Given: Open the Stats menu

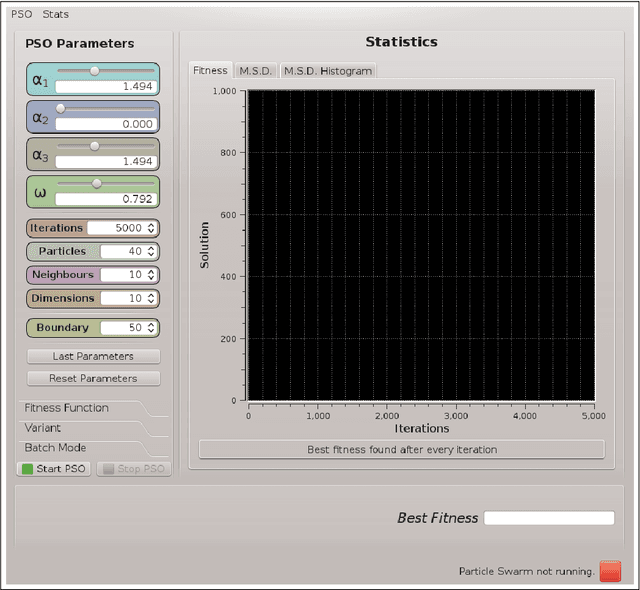Looking at the screenshot, I should [56, 14].
